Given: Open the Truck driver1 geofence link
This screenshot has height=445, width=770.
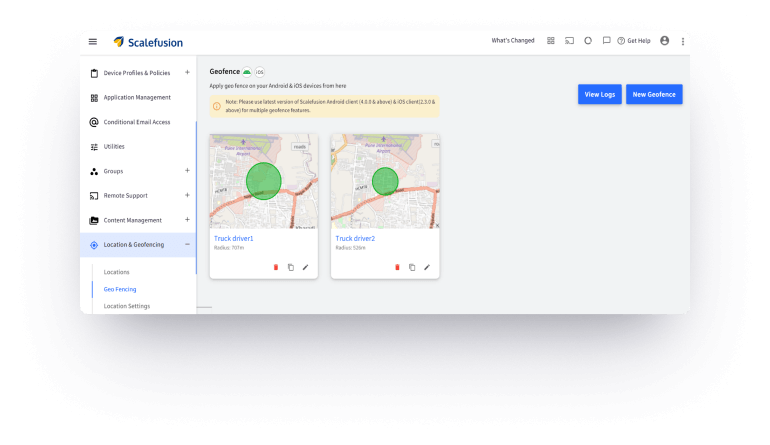Looking at the screenshot, I should tap(234, 238).
